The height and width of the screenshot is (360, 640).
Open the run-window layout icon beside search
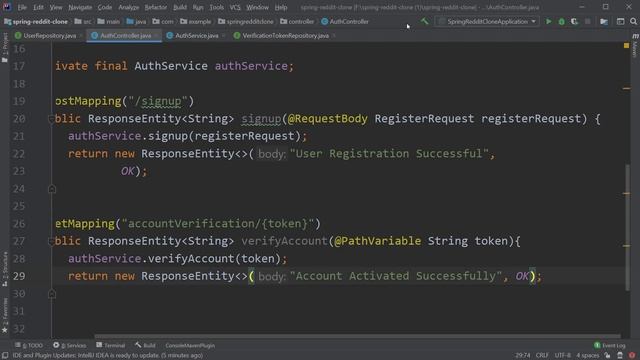pyautogui.click(x=620, y=21)
